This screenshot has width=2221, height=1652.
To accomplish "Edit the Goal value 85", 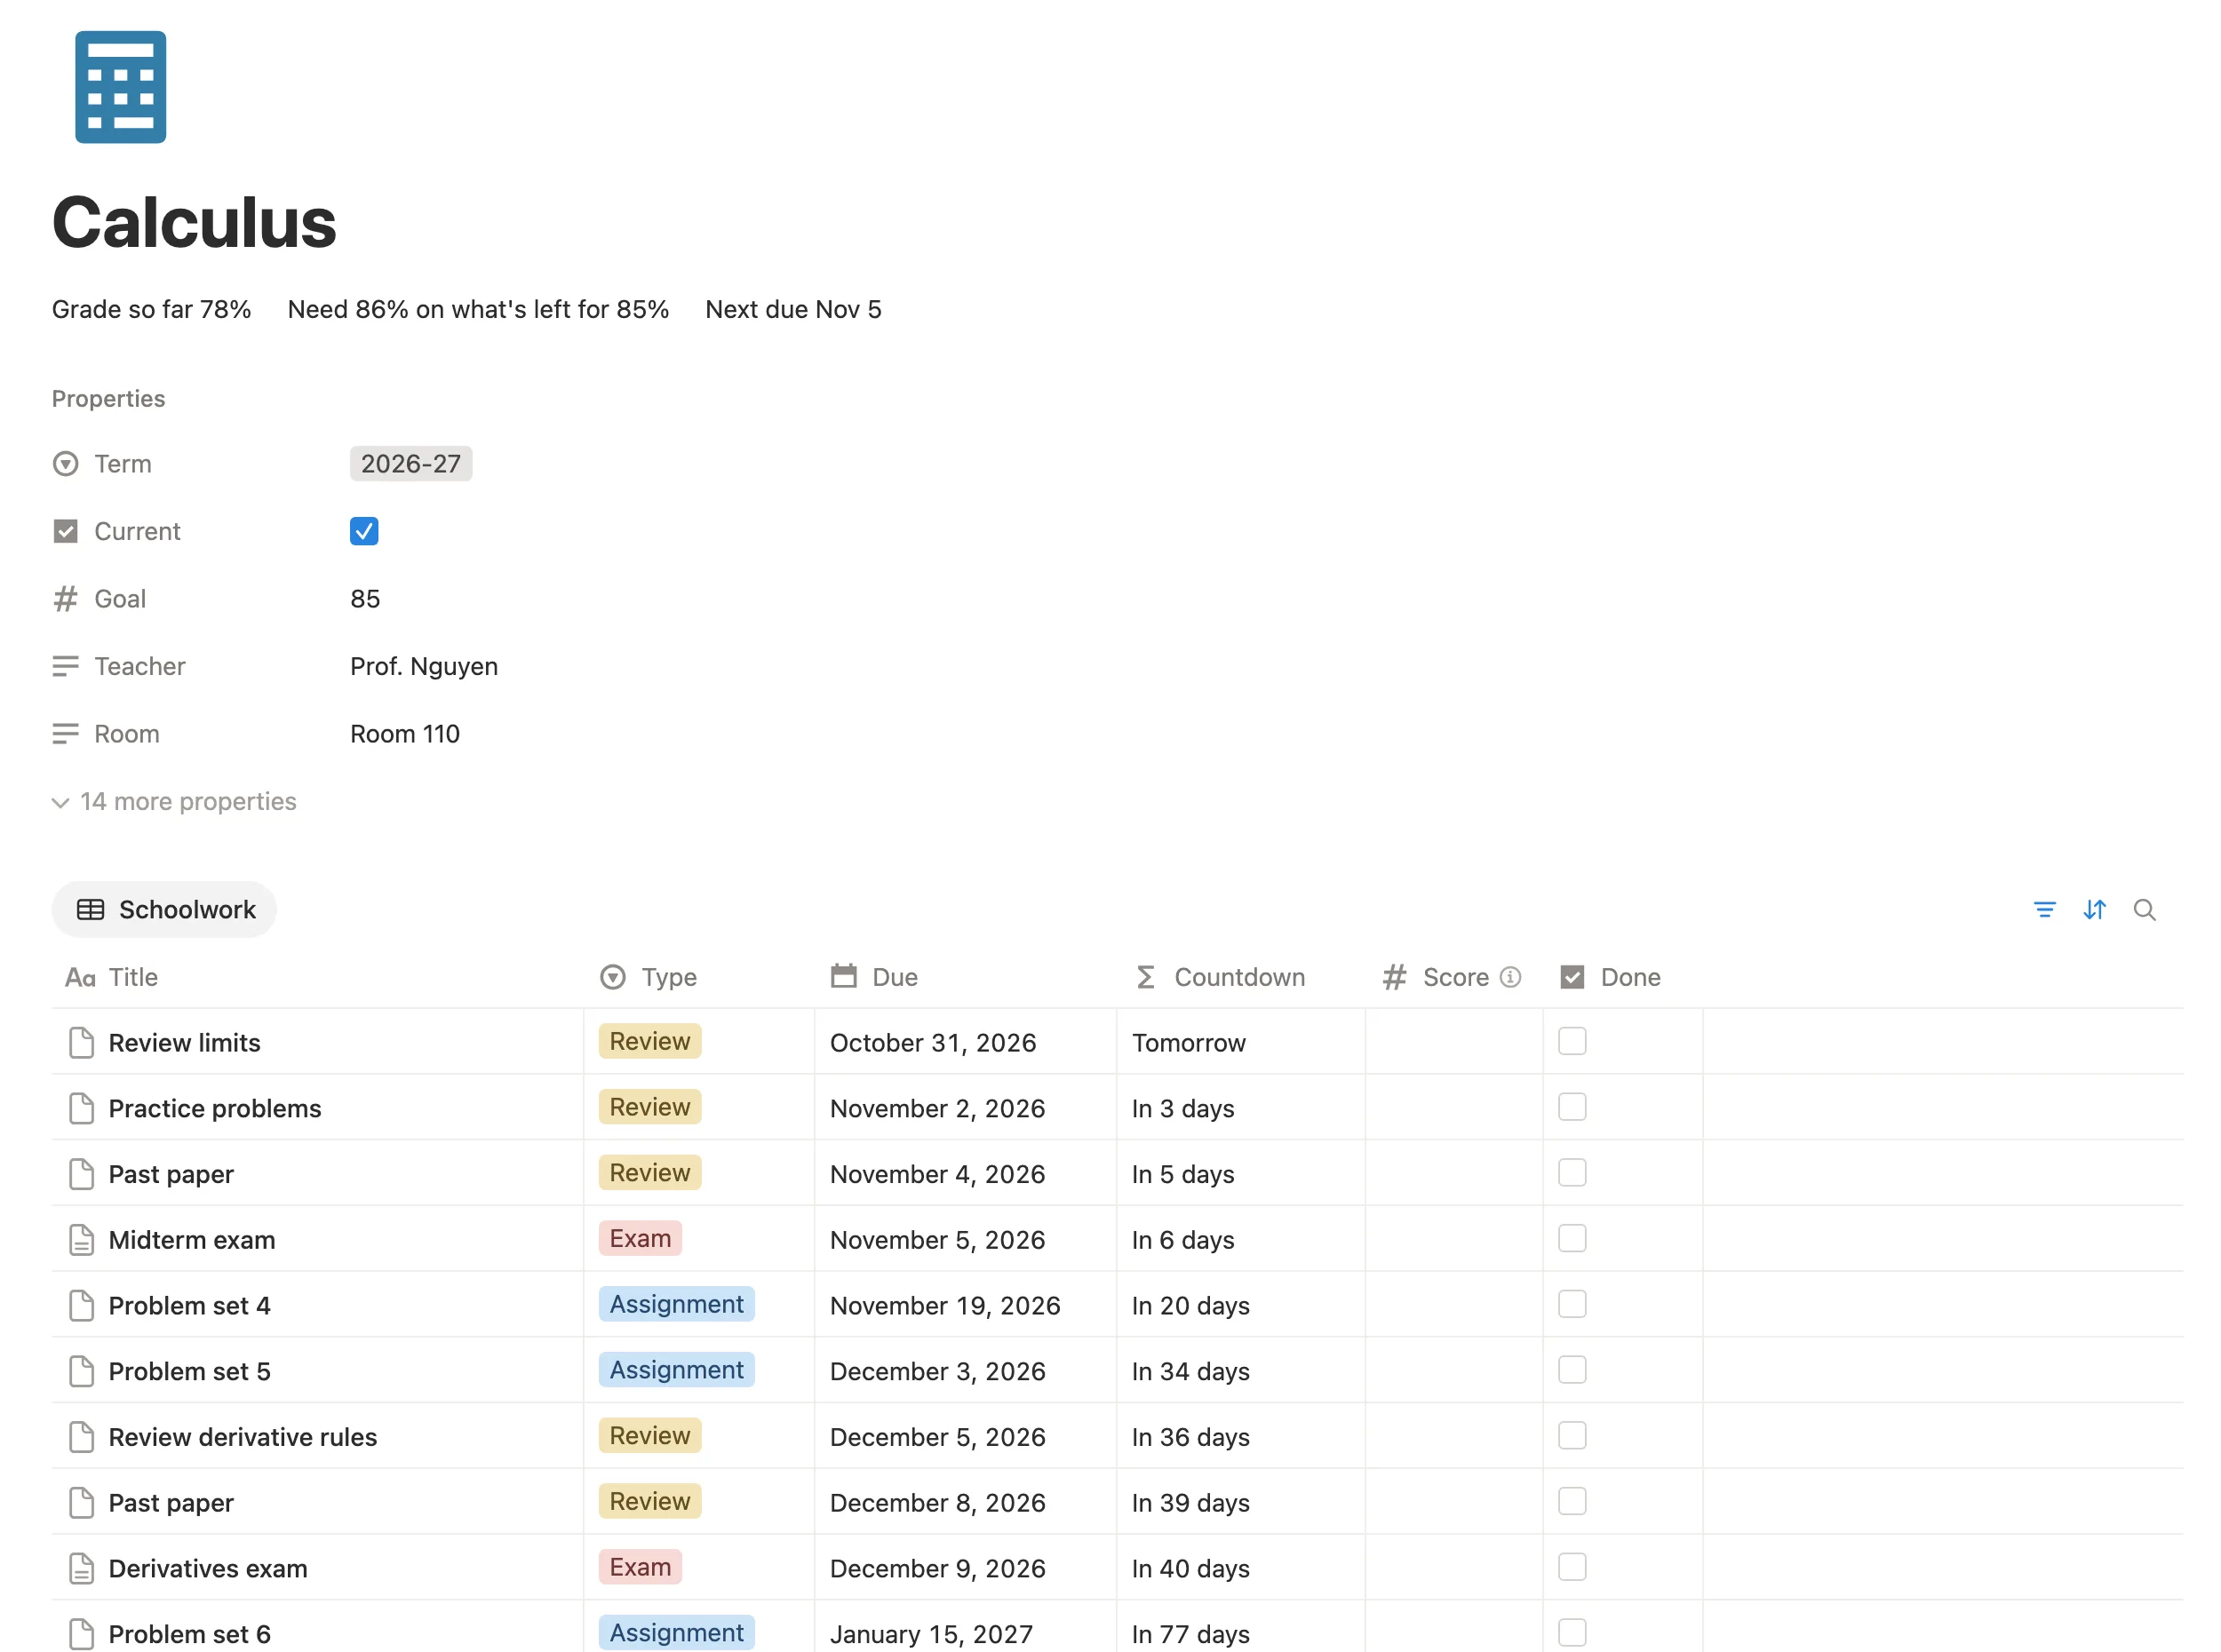I will tap(365, 599).
